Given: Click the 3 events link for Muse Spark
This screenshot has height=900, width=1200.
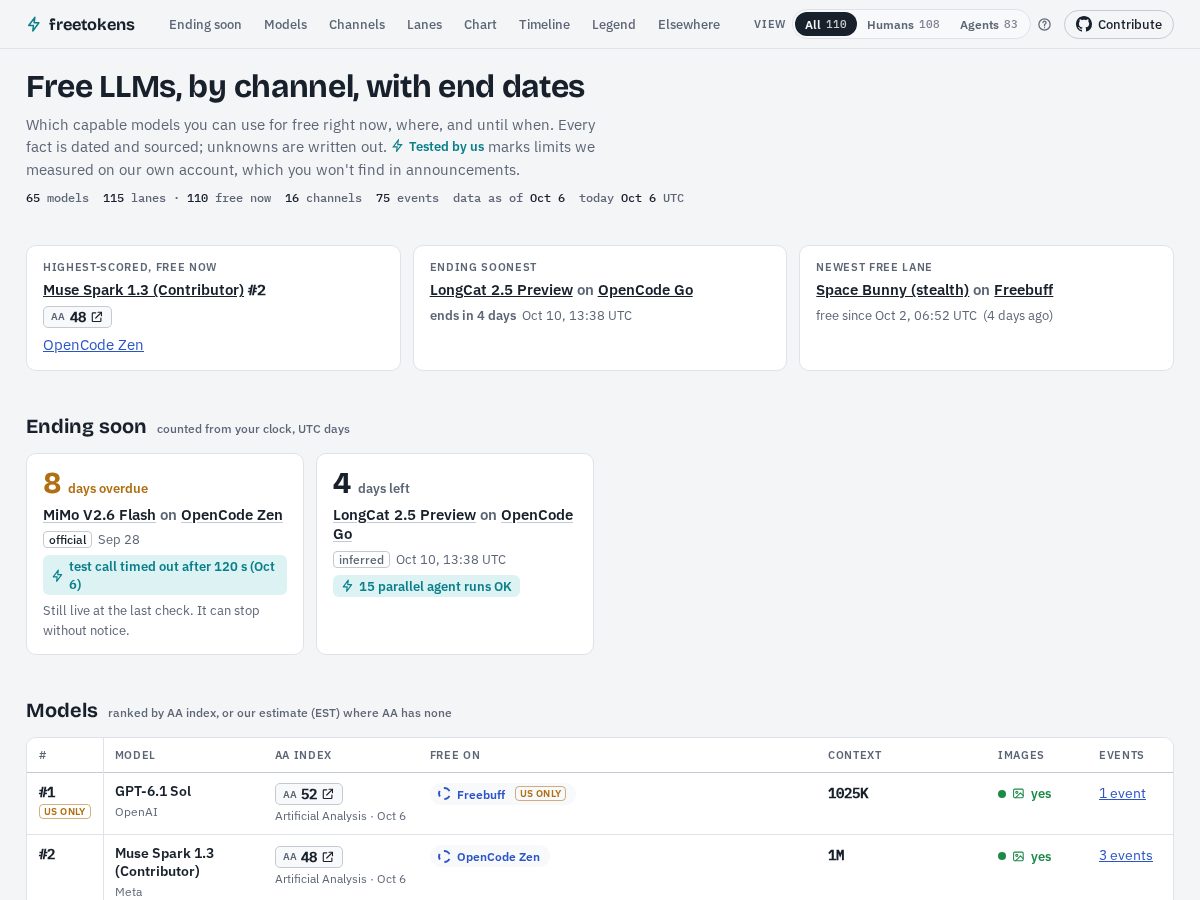Looking at the screenshot, I should (x=1126, y=855).
